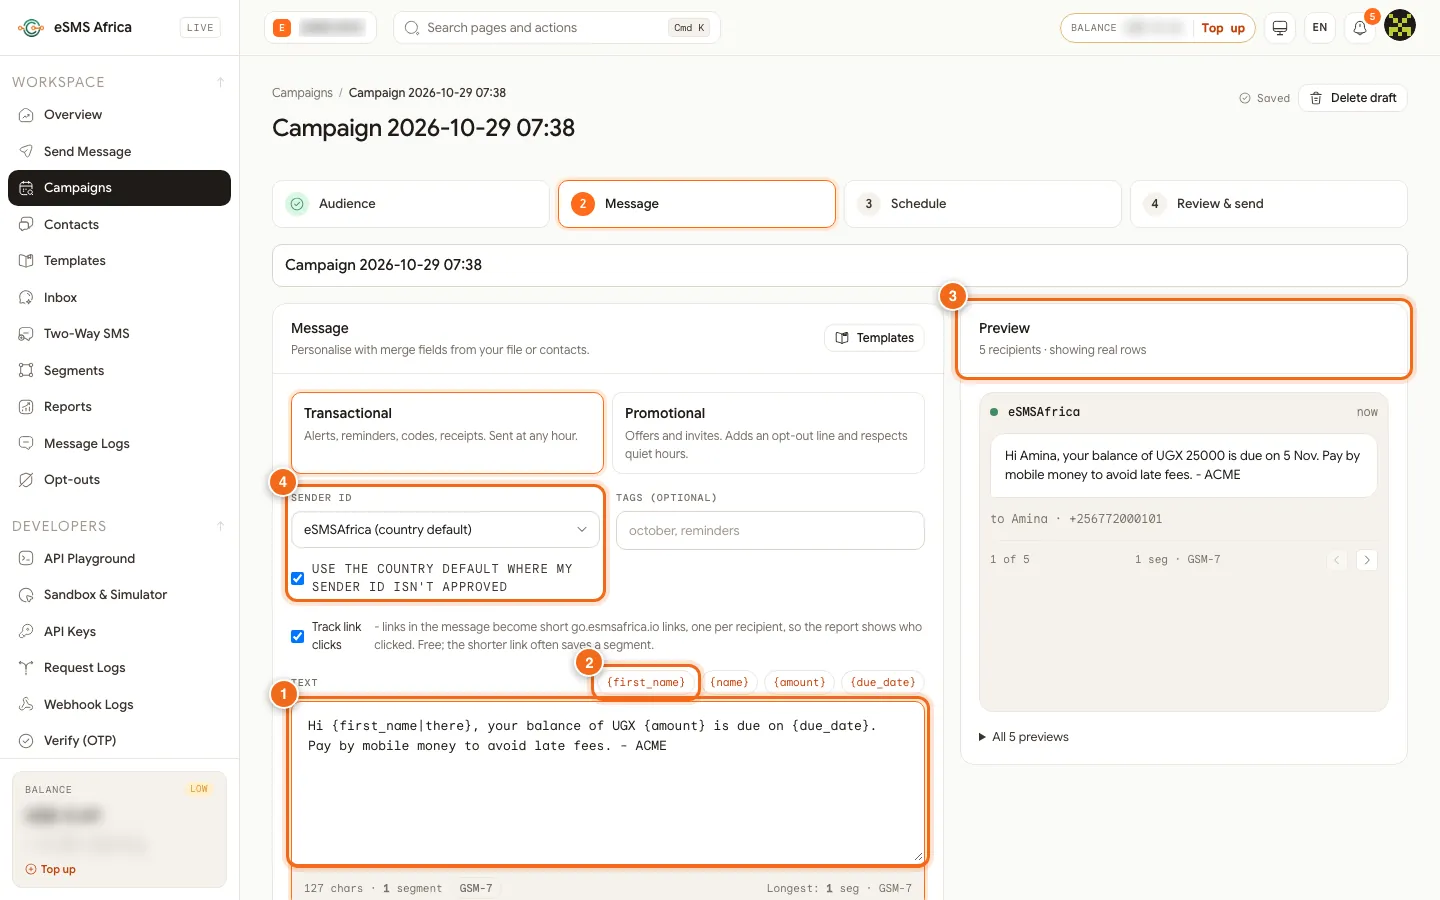Select the Promotional message type
Viewport: 1440px width, 900px height.
768,432
